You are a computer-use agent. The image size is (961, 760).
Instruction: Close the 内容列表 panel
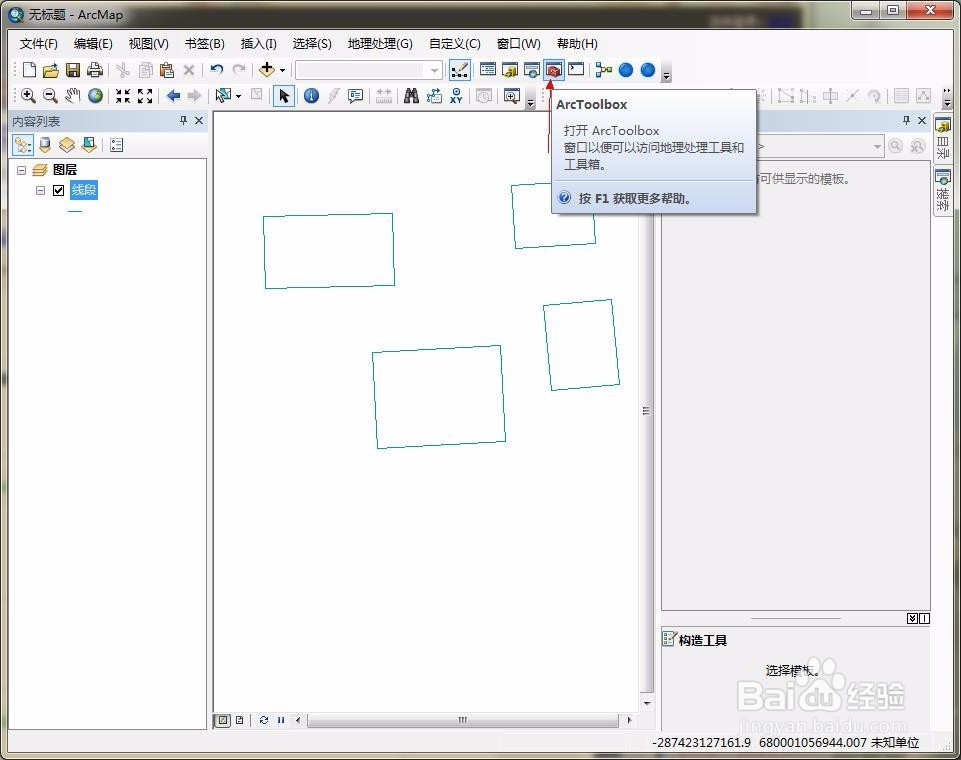pos(199,121)
